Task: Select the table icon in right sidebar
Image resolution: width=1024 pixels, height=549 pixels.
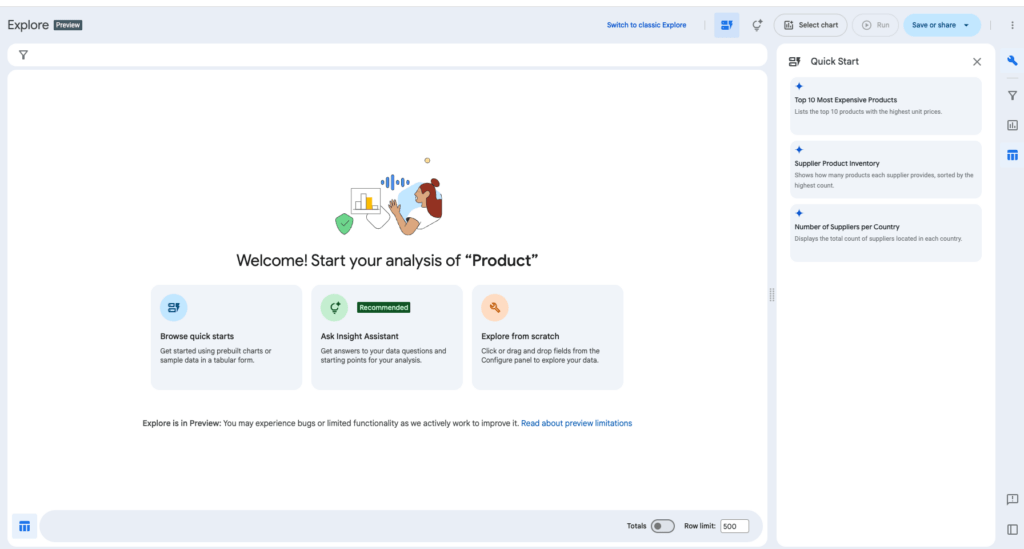Action: [x=1012, y=155]
